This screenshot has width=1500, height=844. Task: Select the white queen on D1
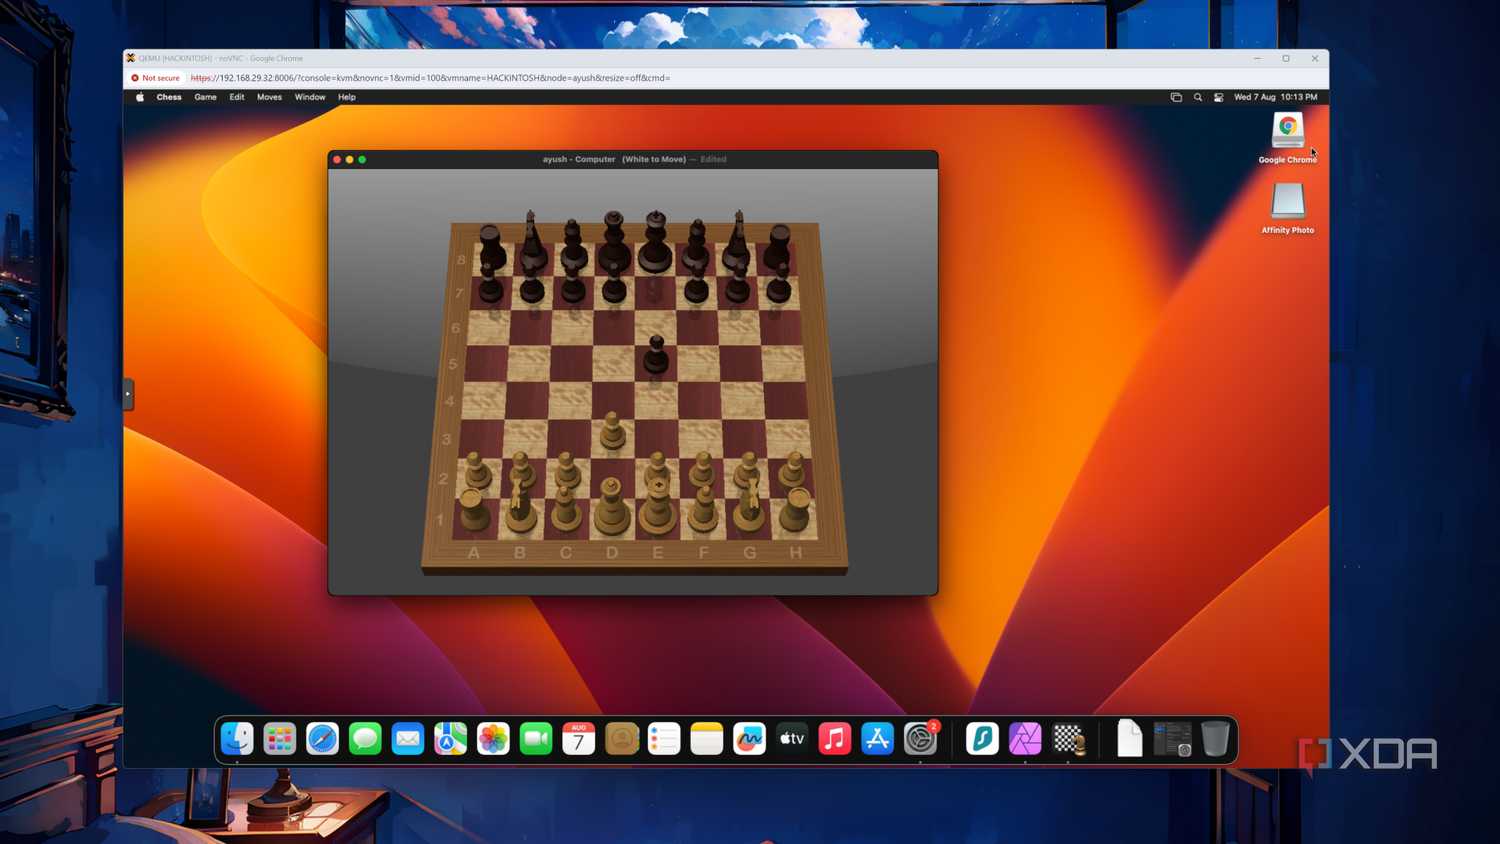pos(611,506)
